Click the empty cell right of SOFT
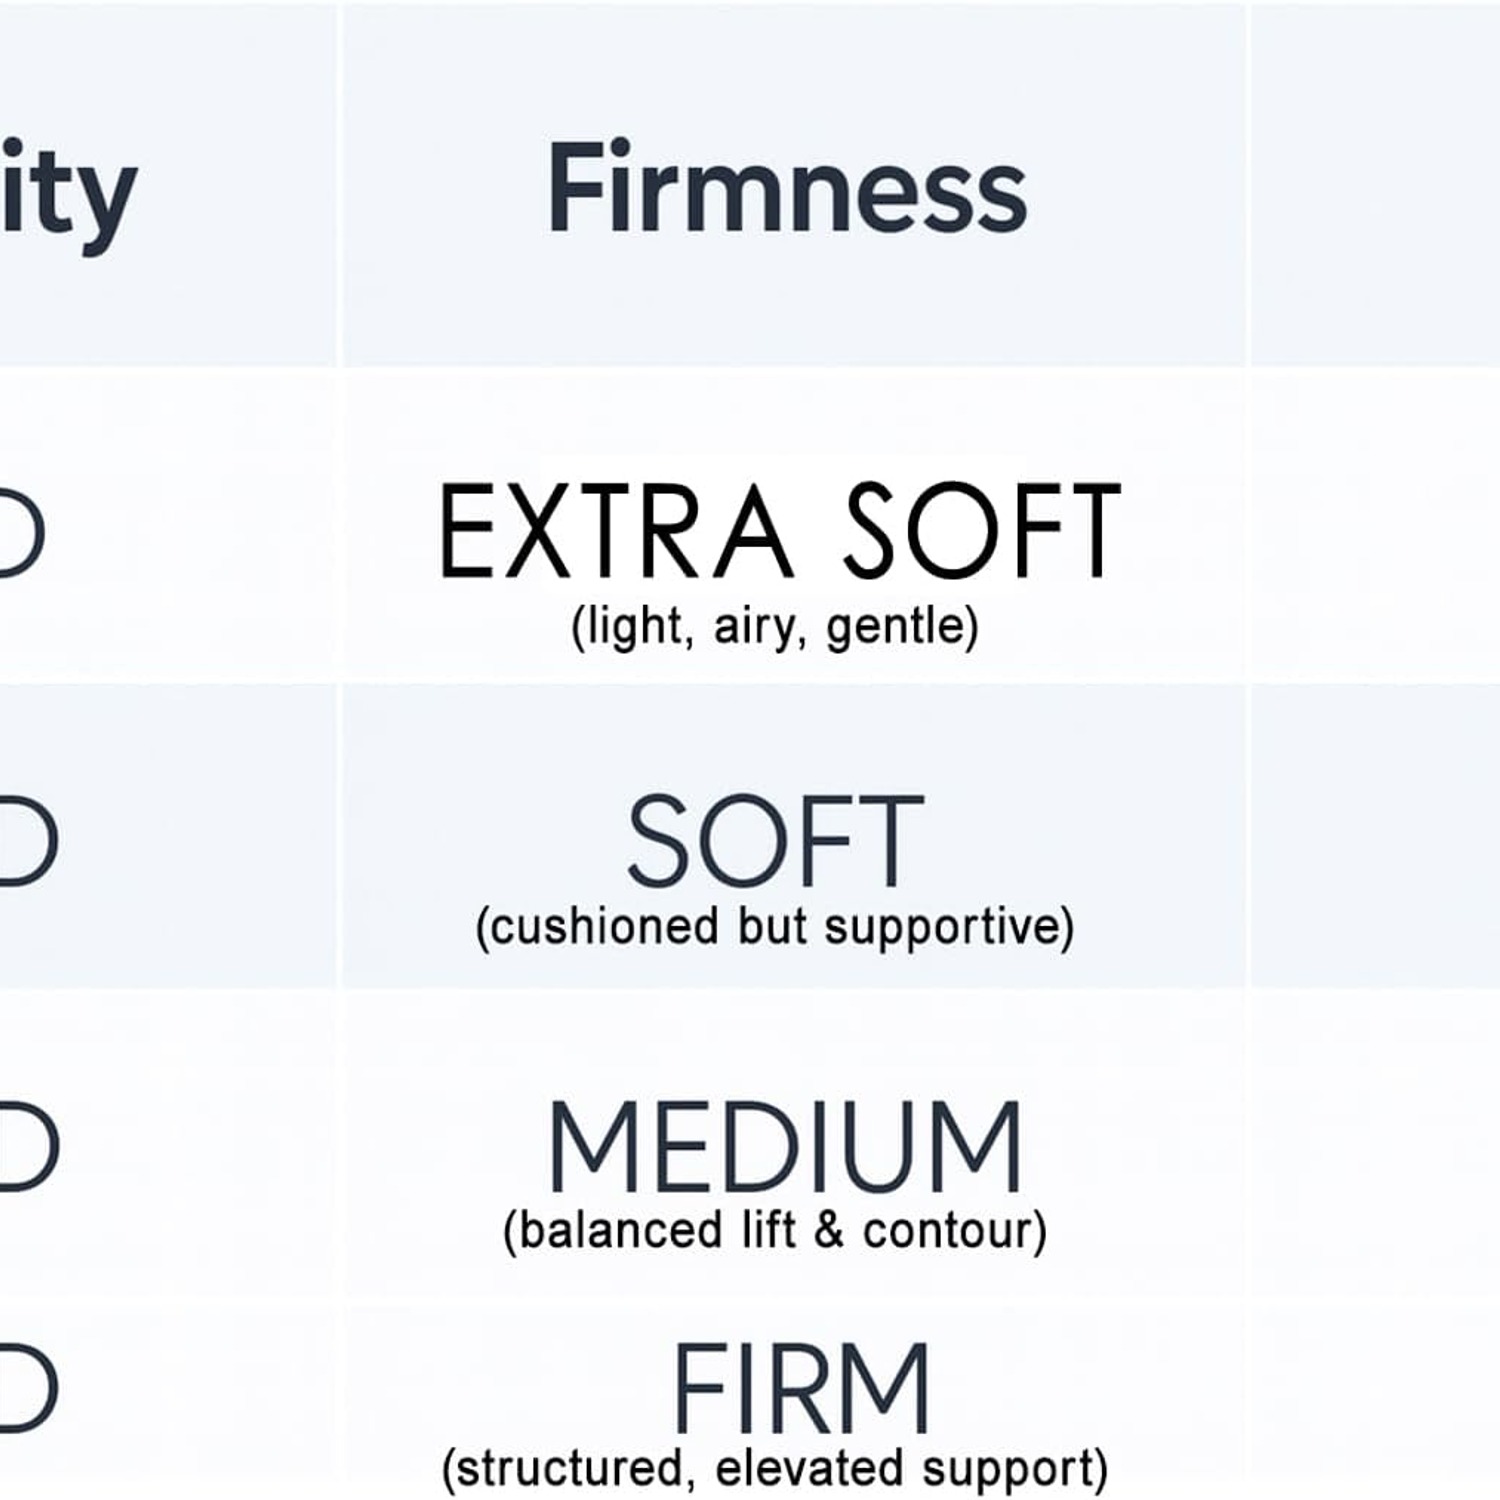1500x1500 pixels. click(x=1375, y=837)
